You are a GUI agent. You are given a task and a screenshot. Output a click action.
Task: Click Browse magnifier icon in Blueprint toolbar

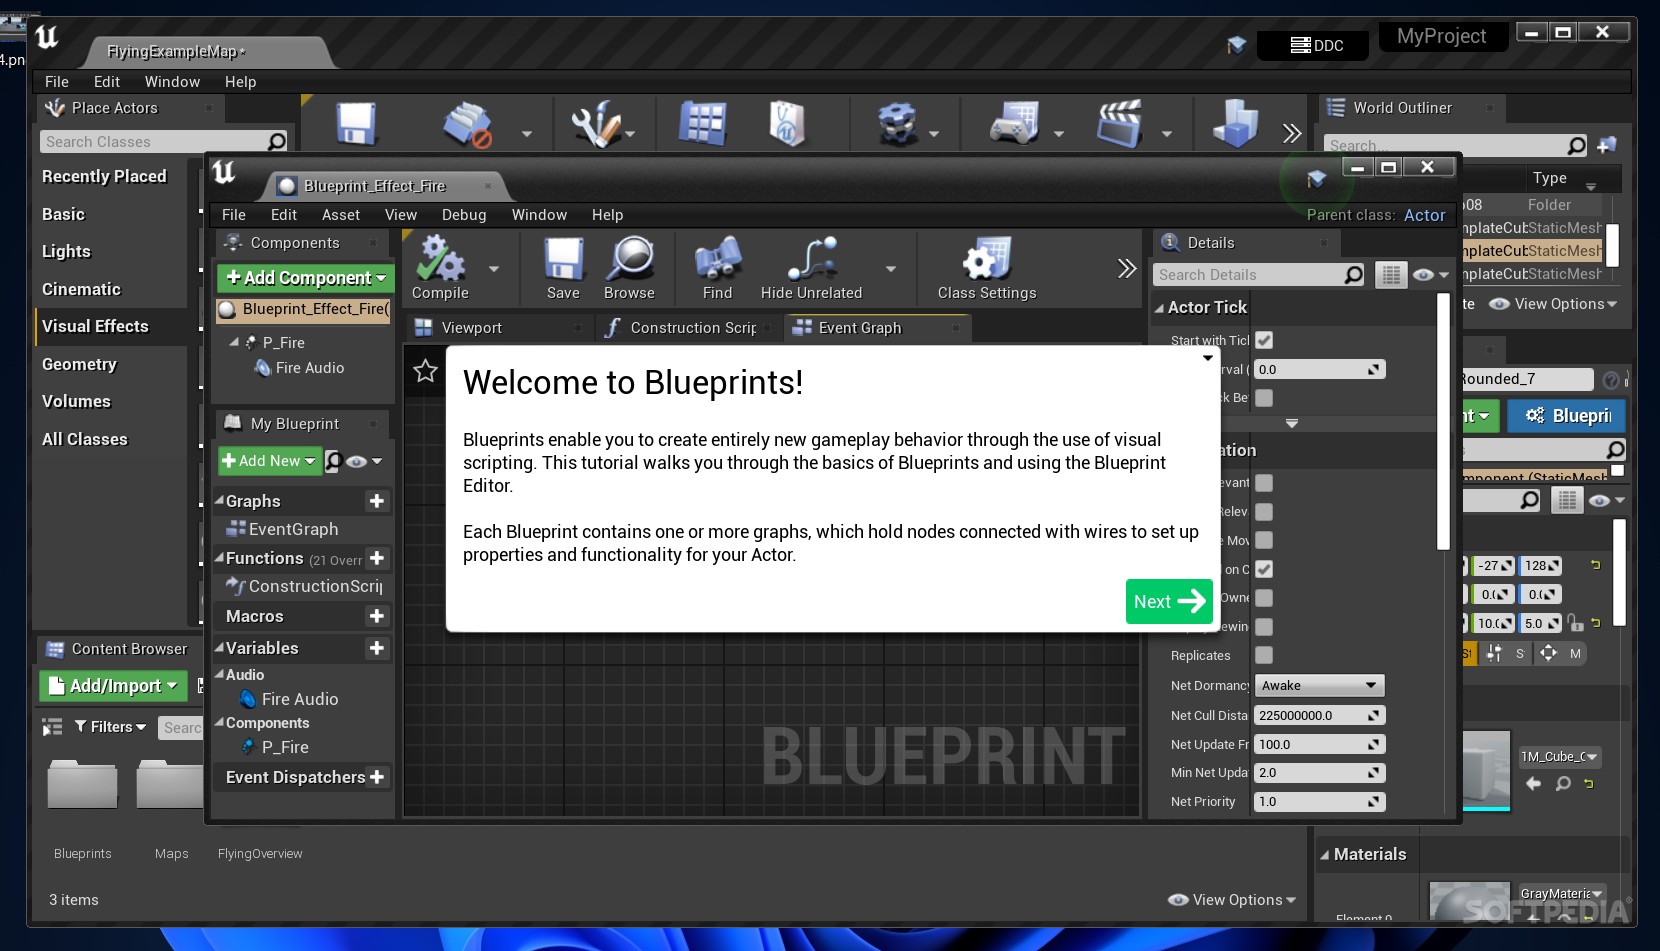click(630, 258)
